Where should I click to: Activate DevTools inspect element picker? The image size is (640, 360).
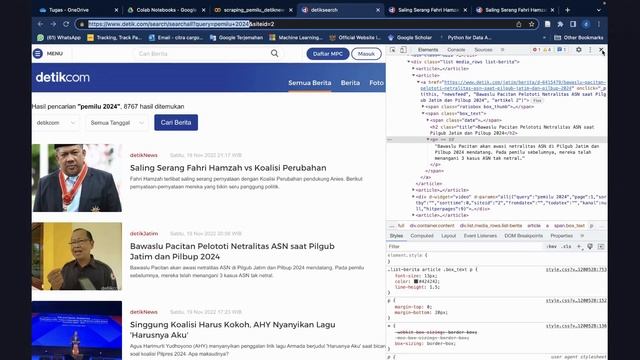[x=392, y=50]
